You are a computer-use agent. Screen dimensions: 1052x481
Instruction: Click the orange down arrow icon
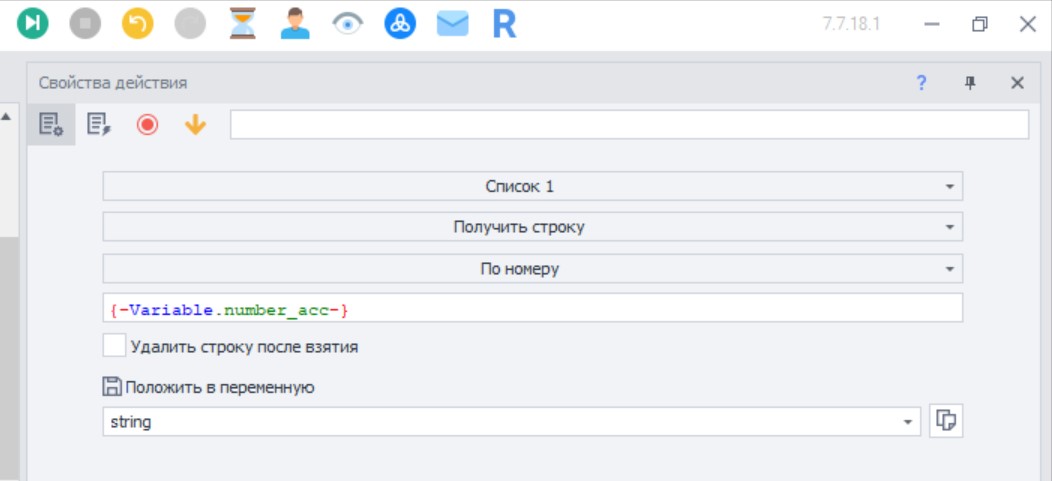(195, 125)
